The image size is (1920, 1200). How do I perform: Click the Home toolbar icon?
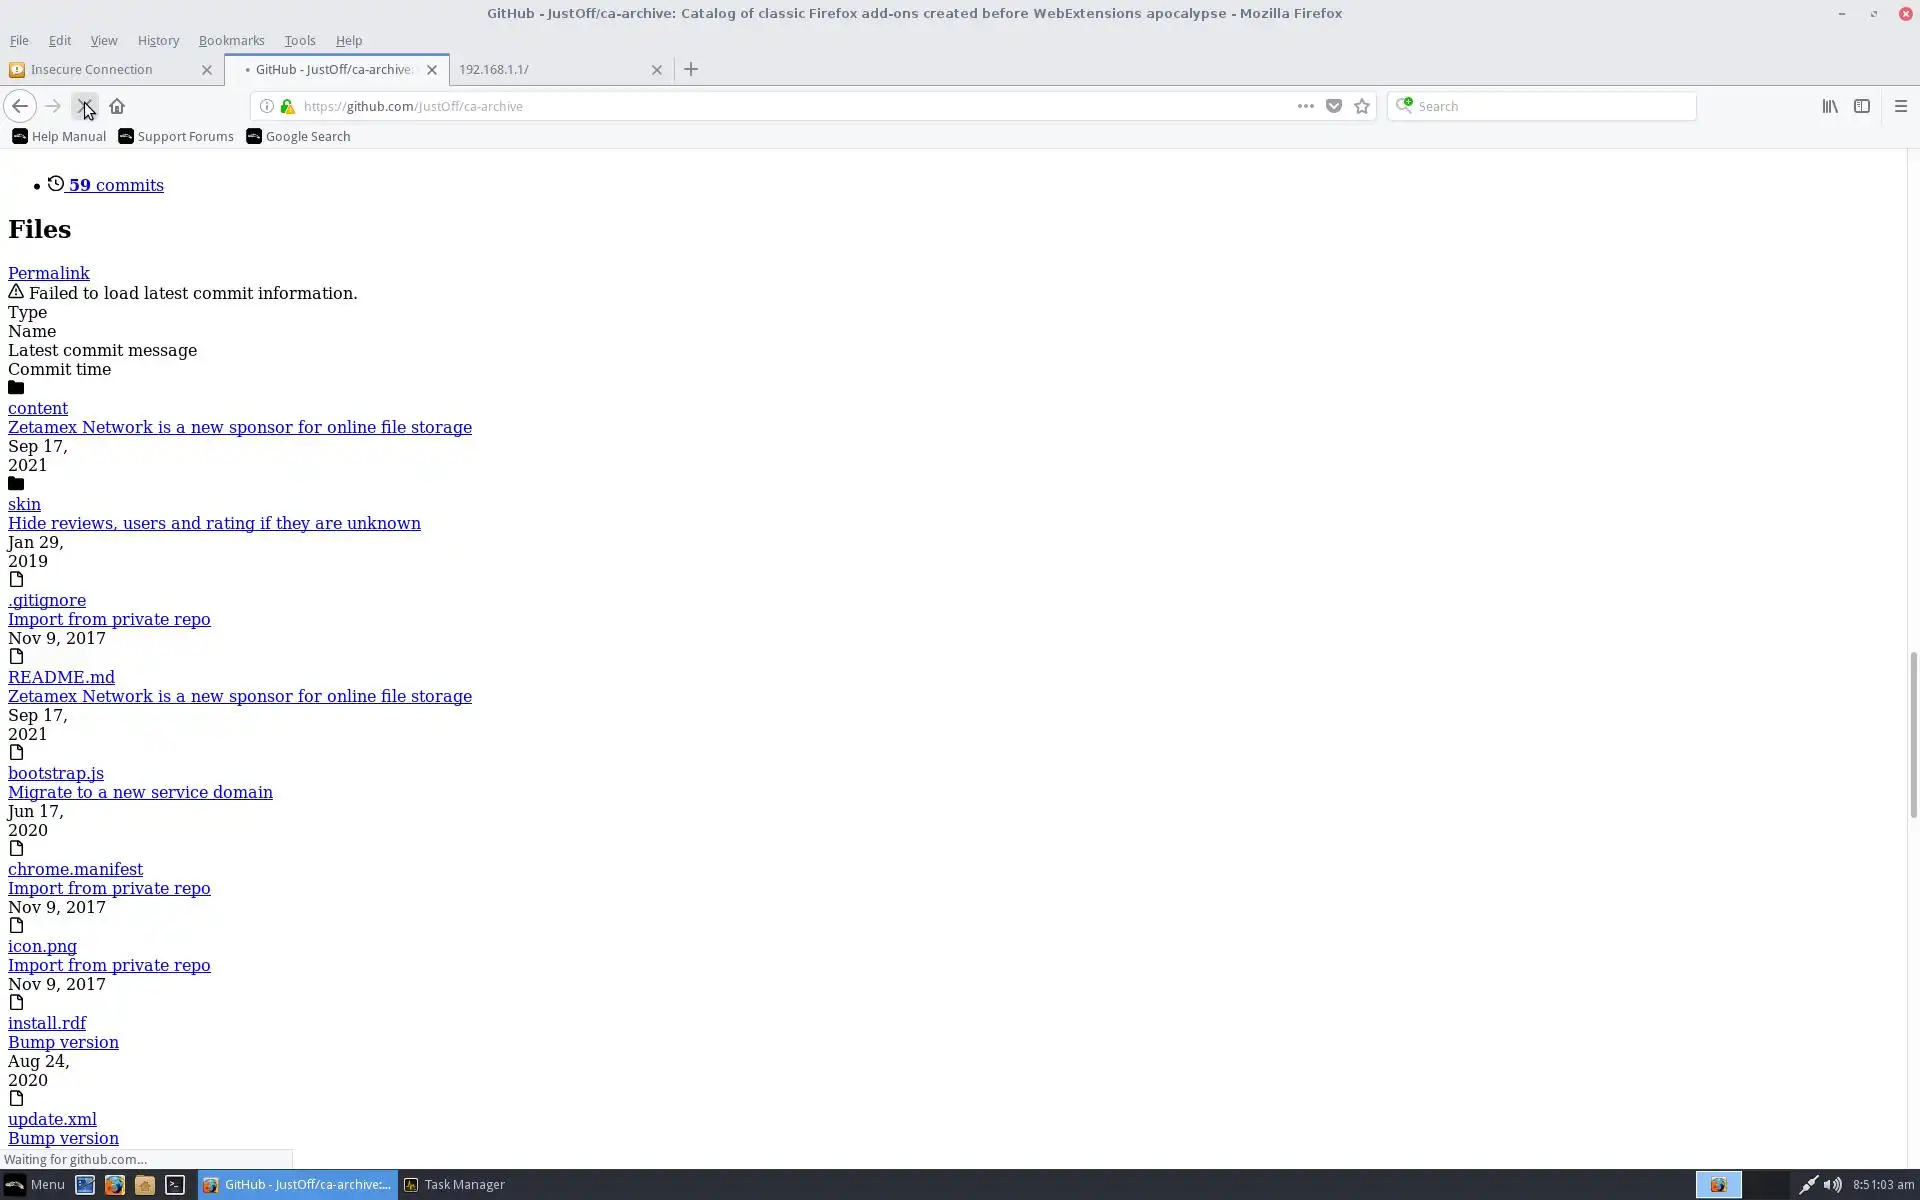(117, 106)
